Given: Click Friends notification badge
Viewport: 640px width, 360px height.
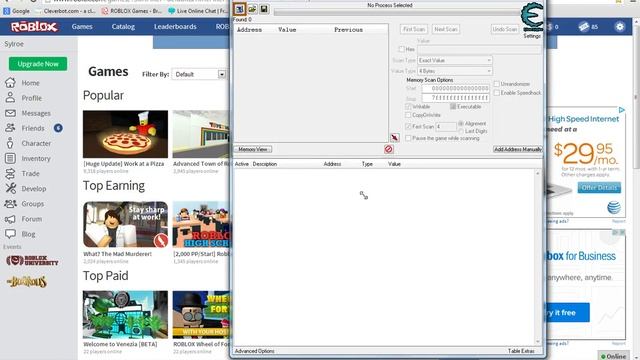Looking at the screenshot, I should click(58, 128).
